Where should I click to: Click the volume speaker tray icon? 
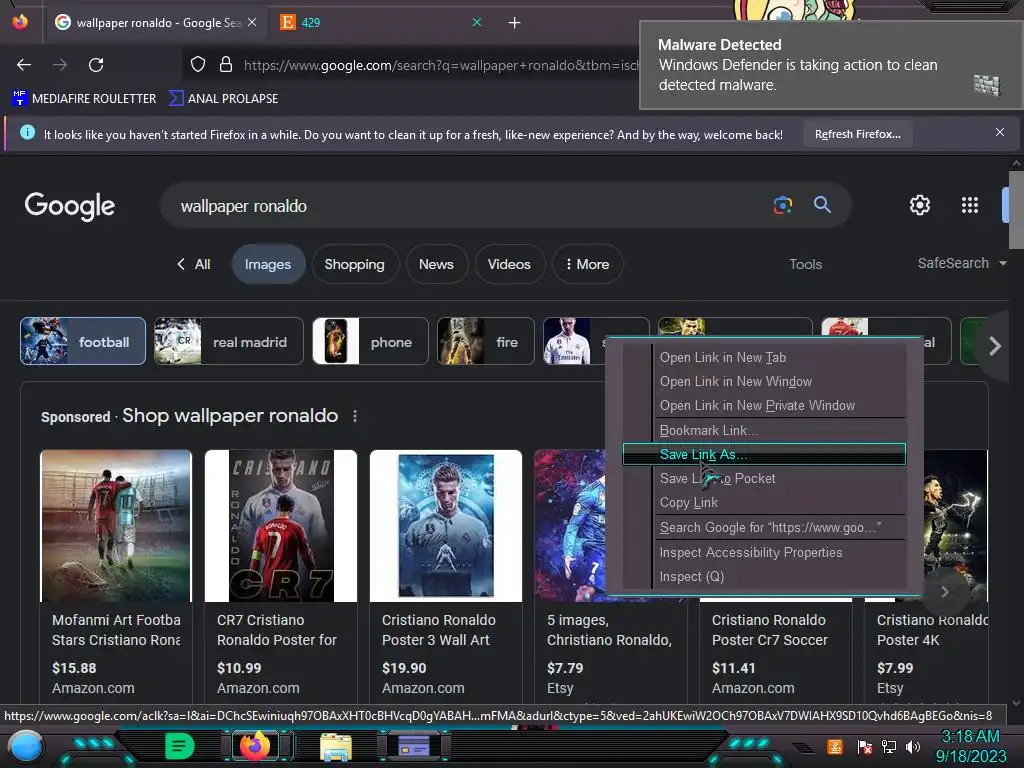[x=912, y=746]
